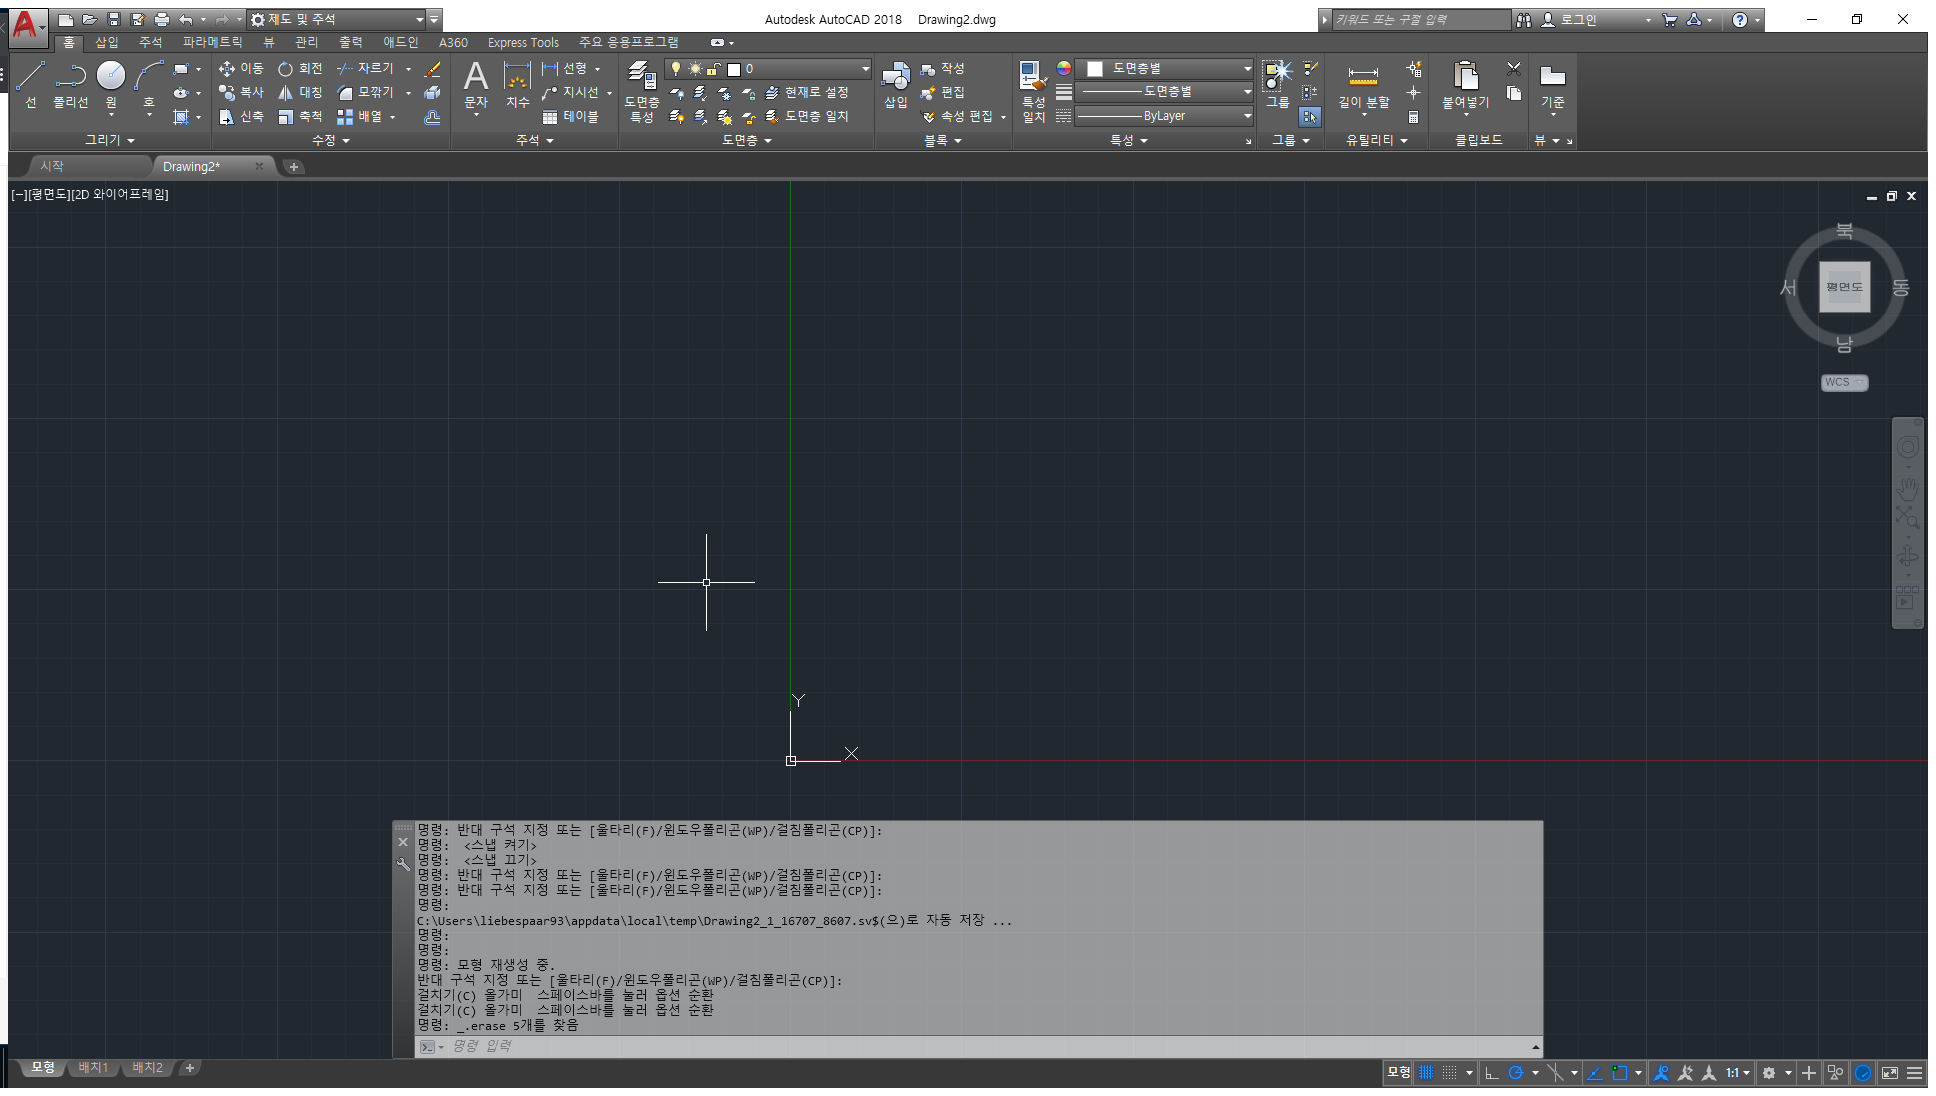Open Layer Properties (도면층 특성) panel
Screen dimensions: 1936x1096
(x=641, y=78)
